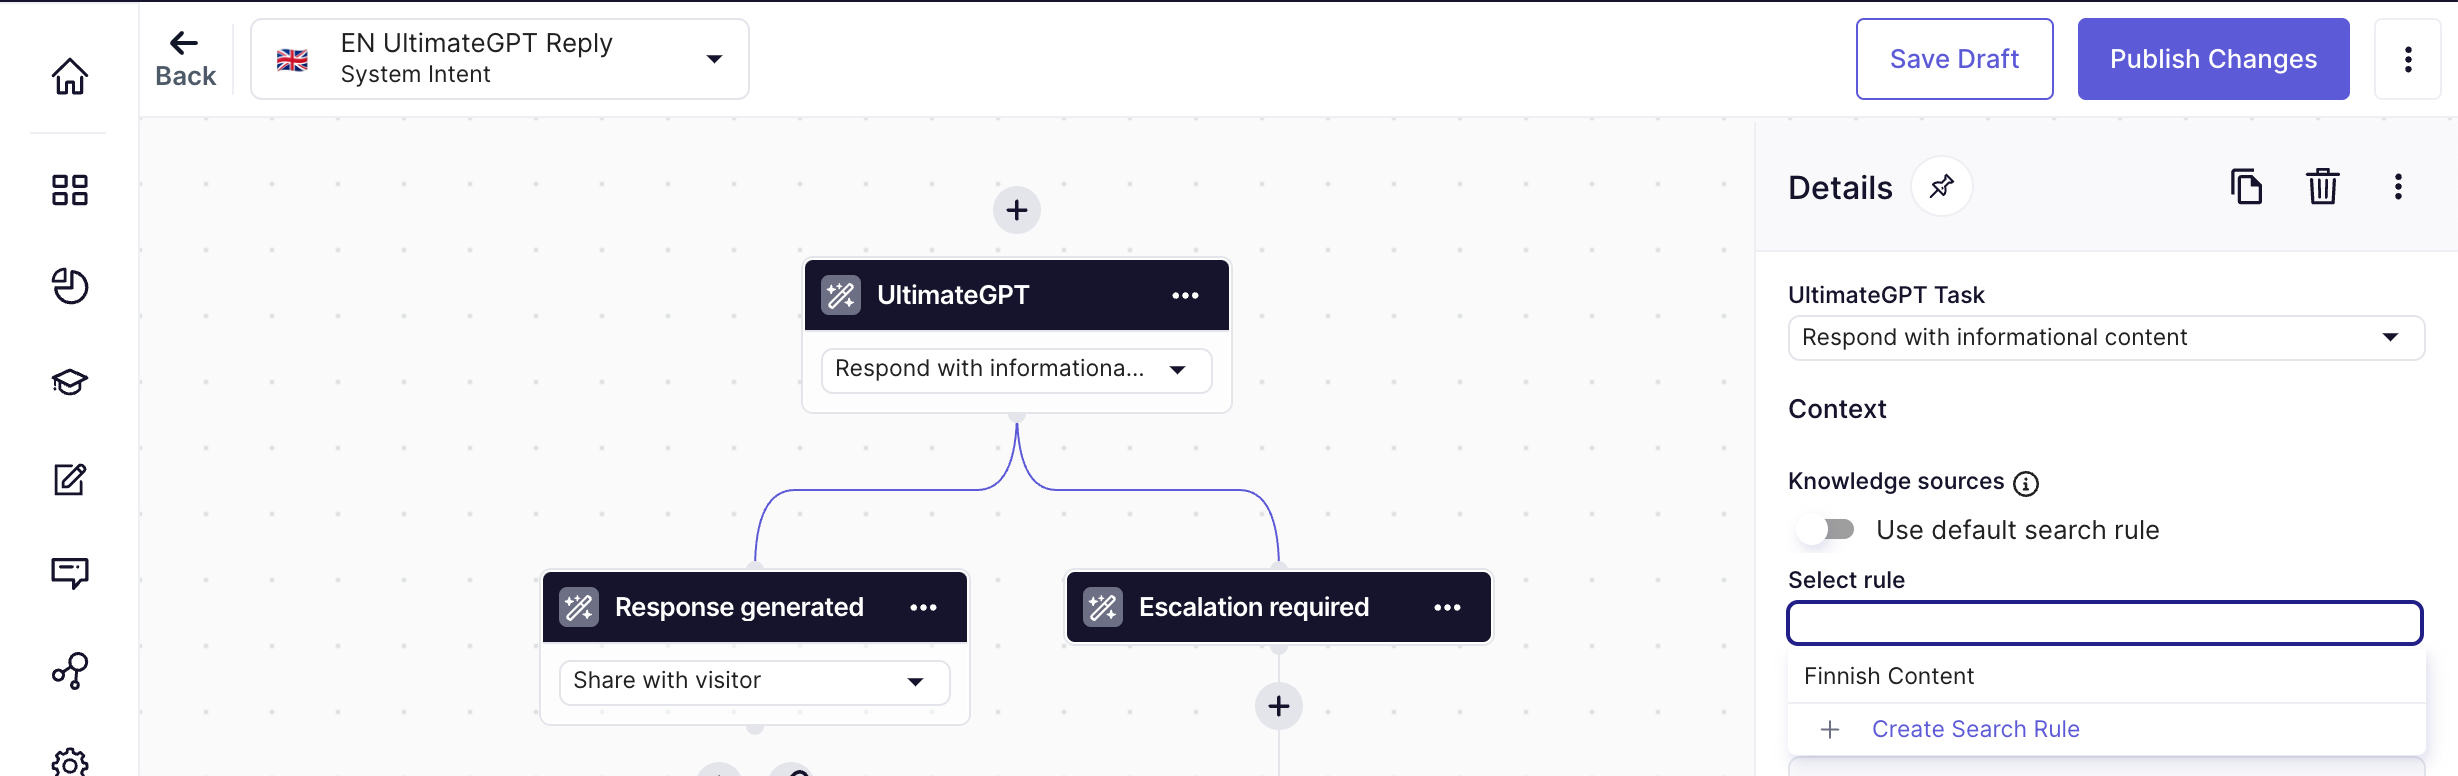Expand the Share with visitor dropdown
Screen dimensions: 2458x776
755,681
